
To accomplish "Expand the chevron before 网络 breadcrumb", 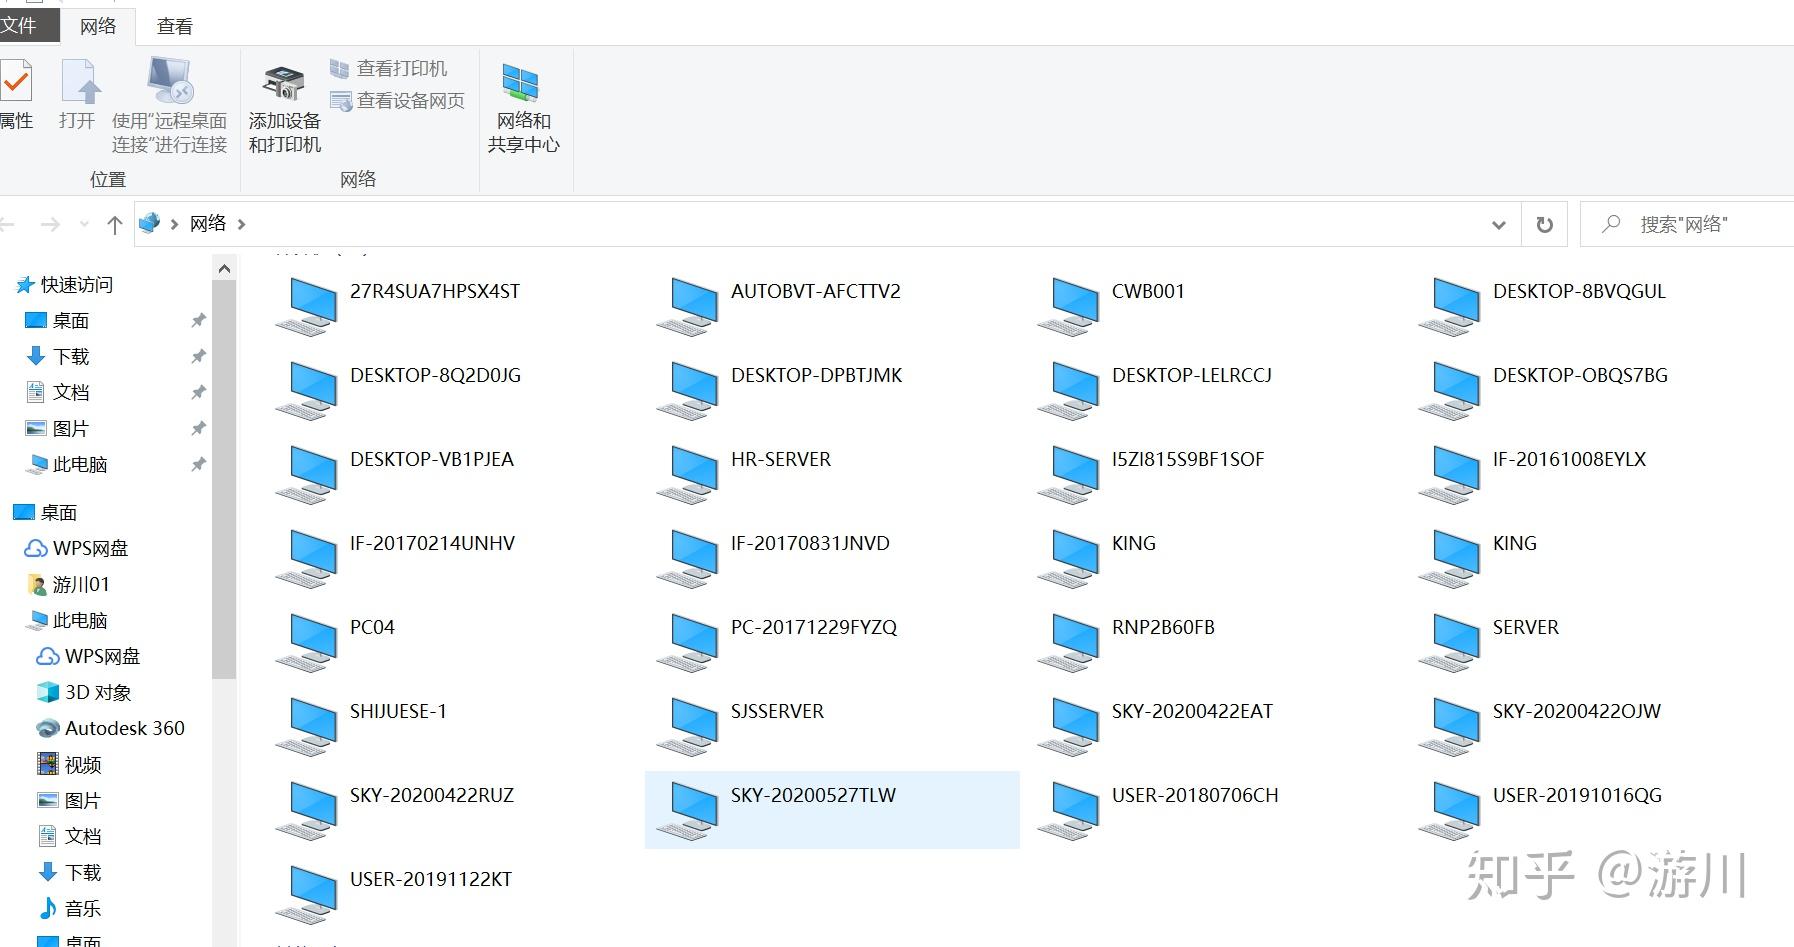I will click(x=174, y=224).
